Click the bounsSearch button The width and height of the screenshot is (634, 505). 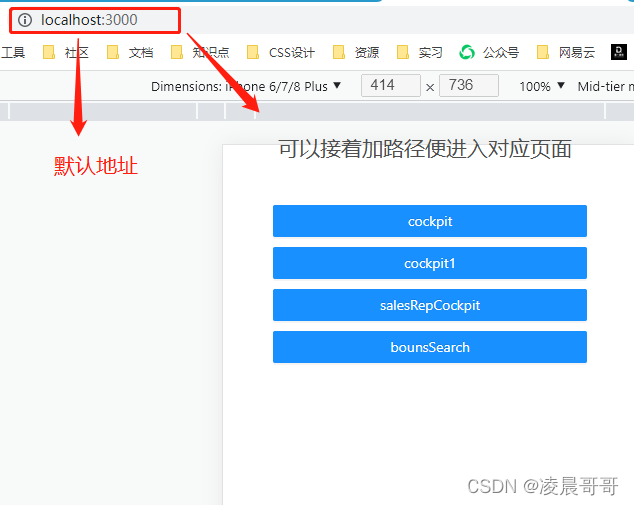click(430, 347)
